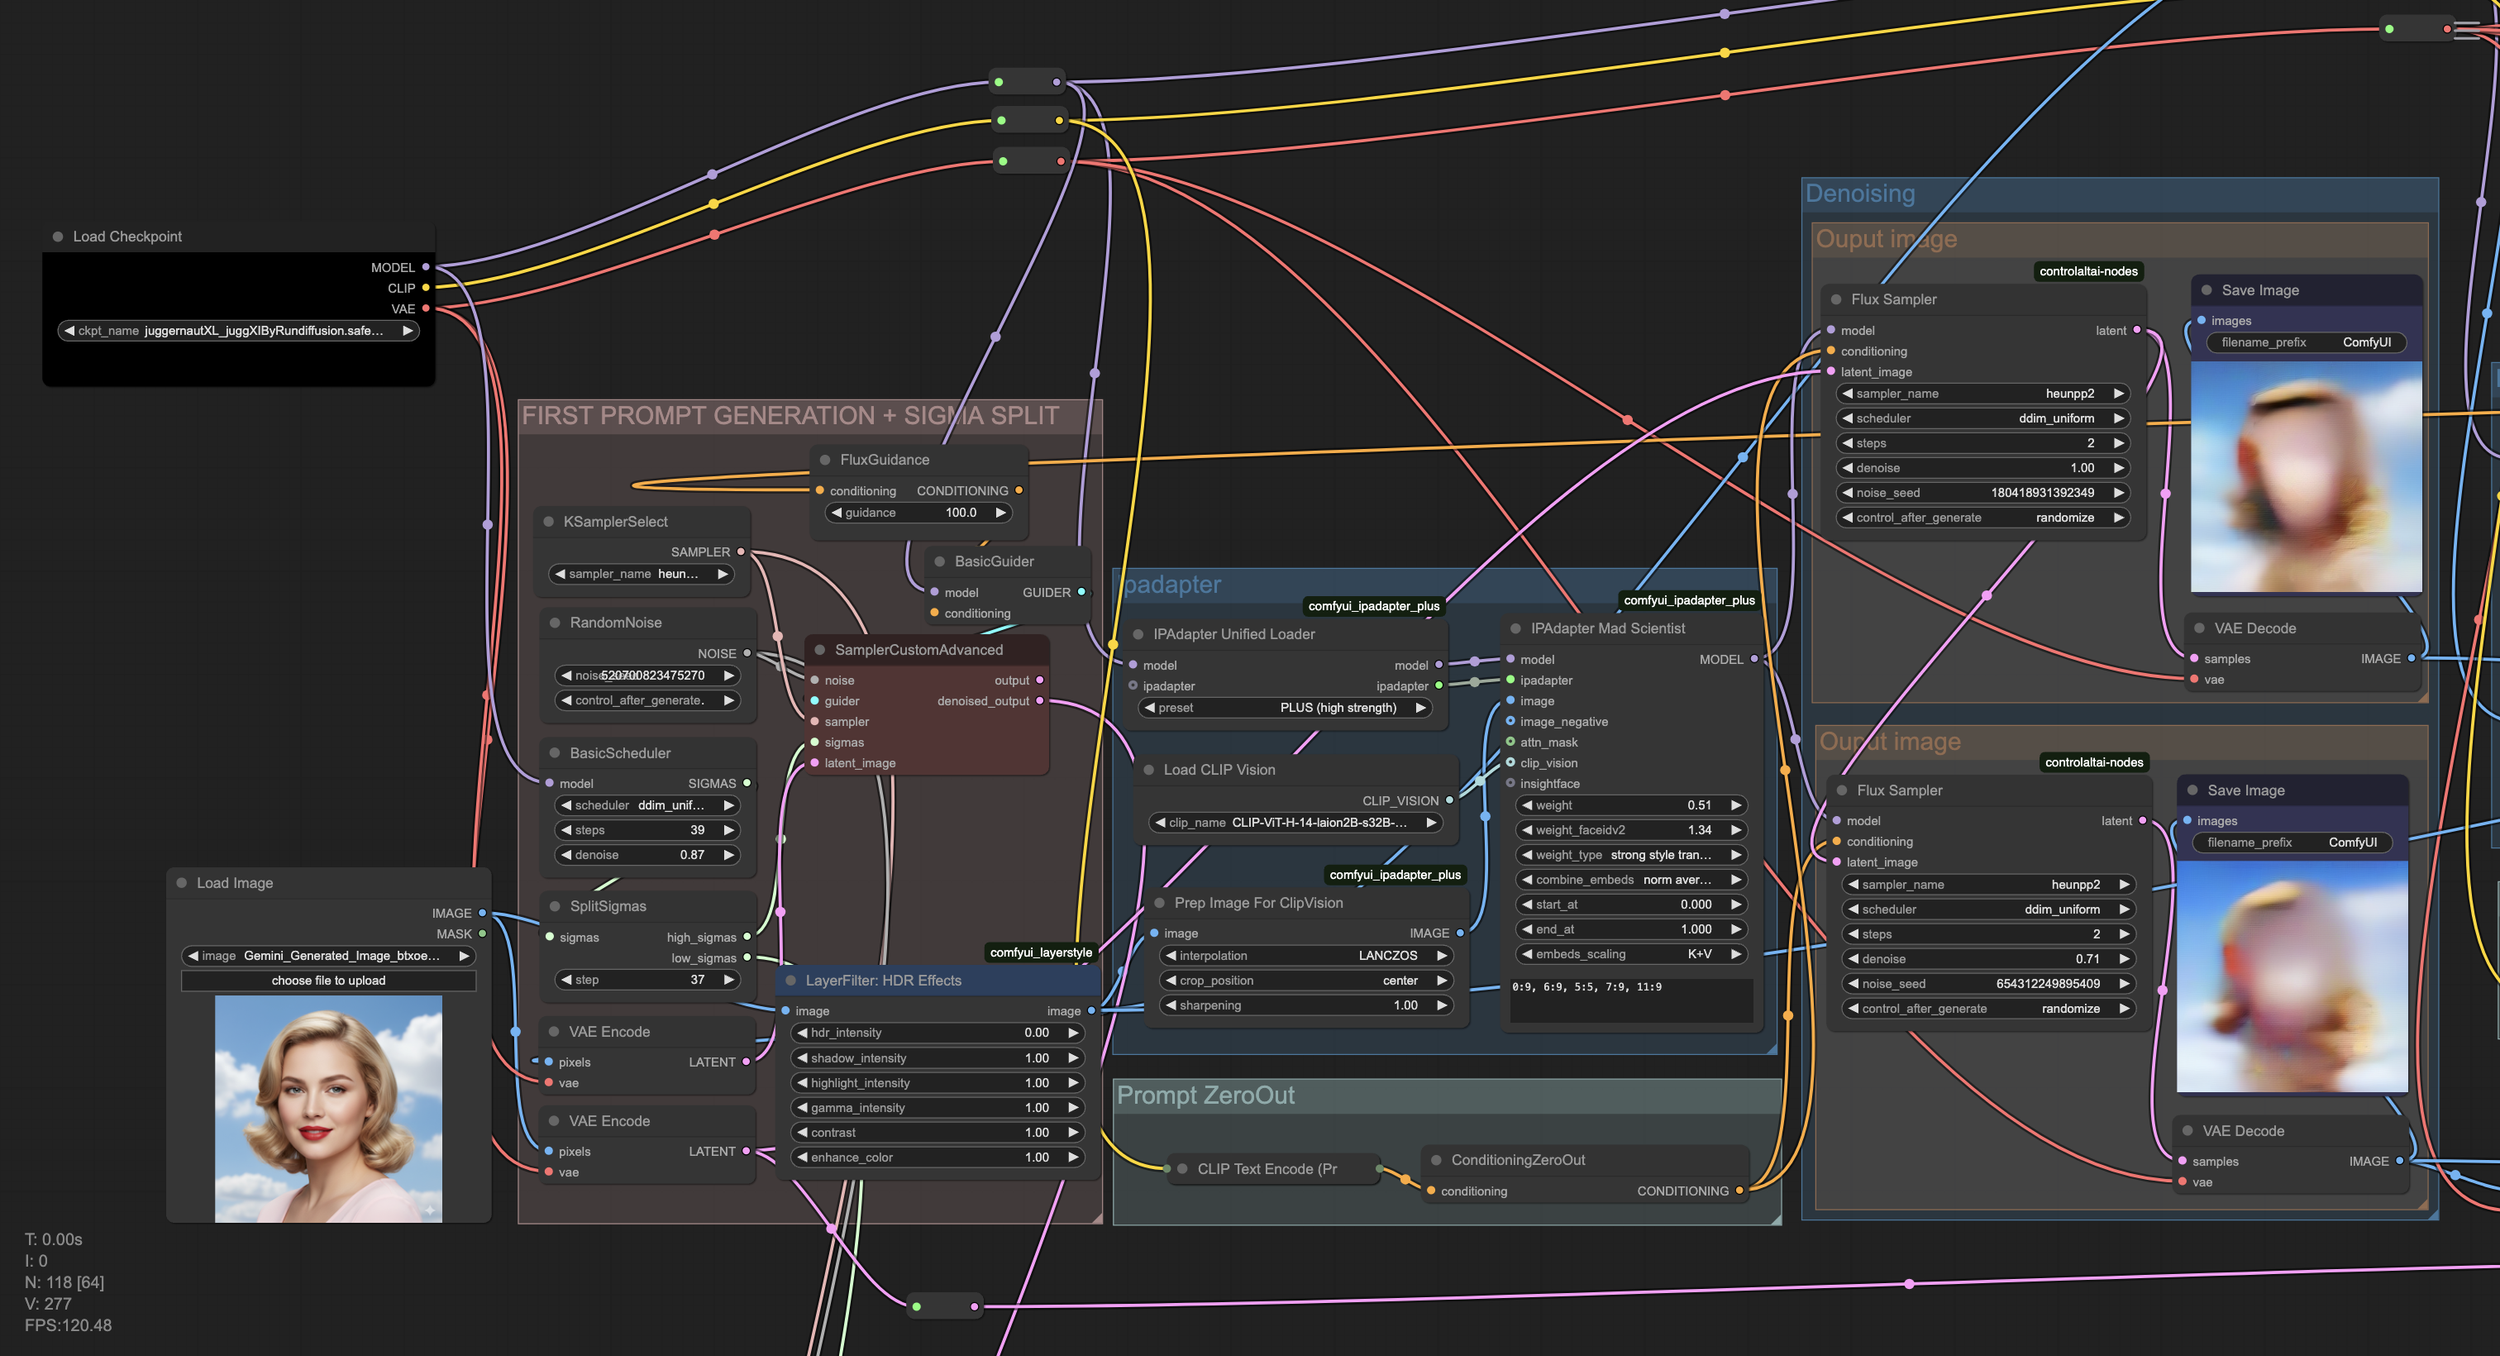Select the Prompt ZeroOut group header
The height and width of the screenshot is (1356, 2500).
pos(1205,1096)
